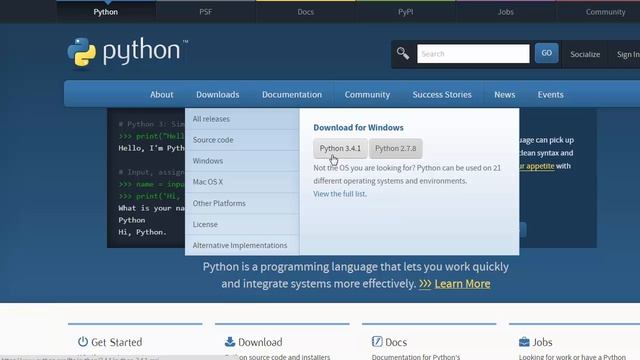Open the PyPI top tab

pyautogui.click(x=406, y=12)
